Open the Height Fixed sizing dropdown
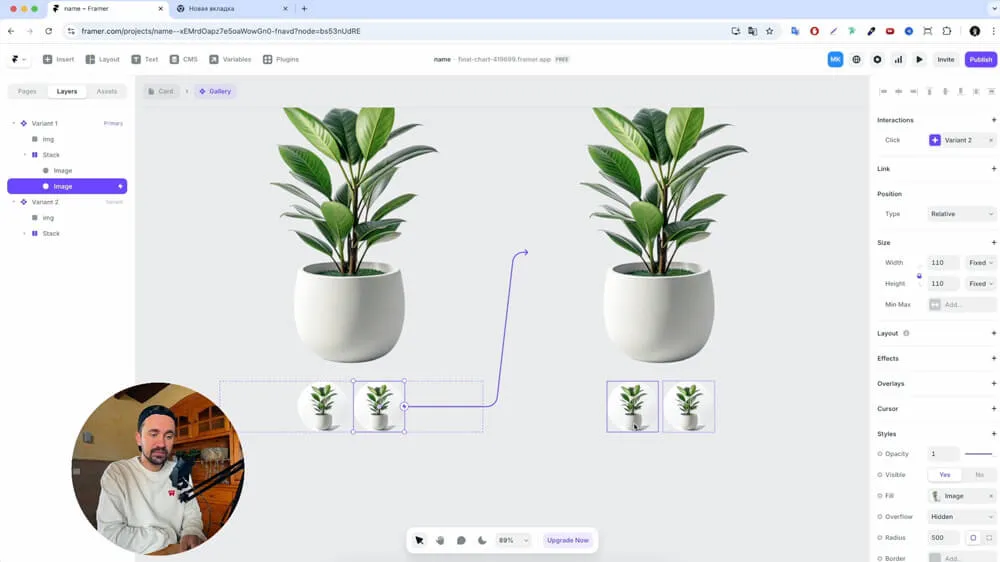 tap(981, 284)
